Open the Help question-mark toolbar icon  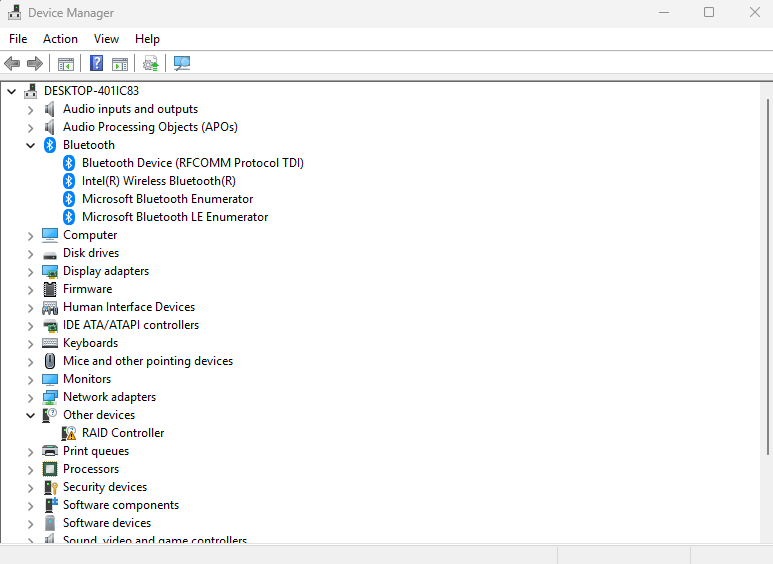click(x=97, y=64)
